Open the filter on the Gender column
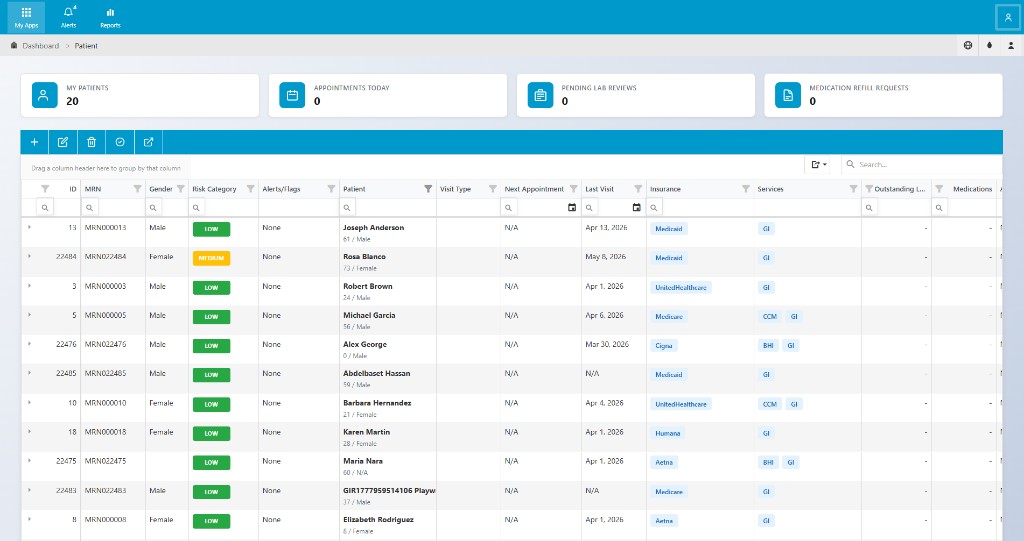 coord(180,189)
